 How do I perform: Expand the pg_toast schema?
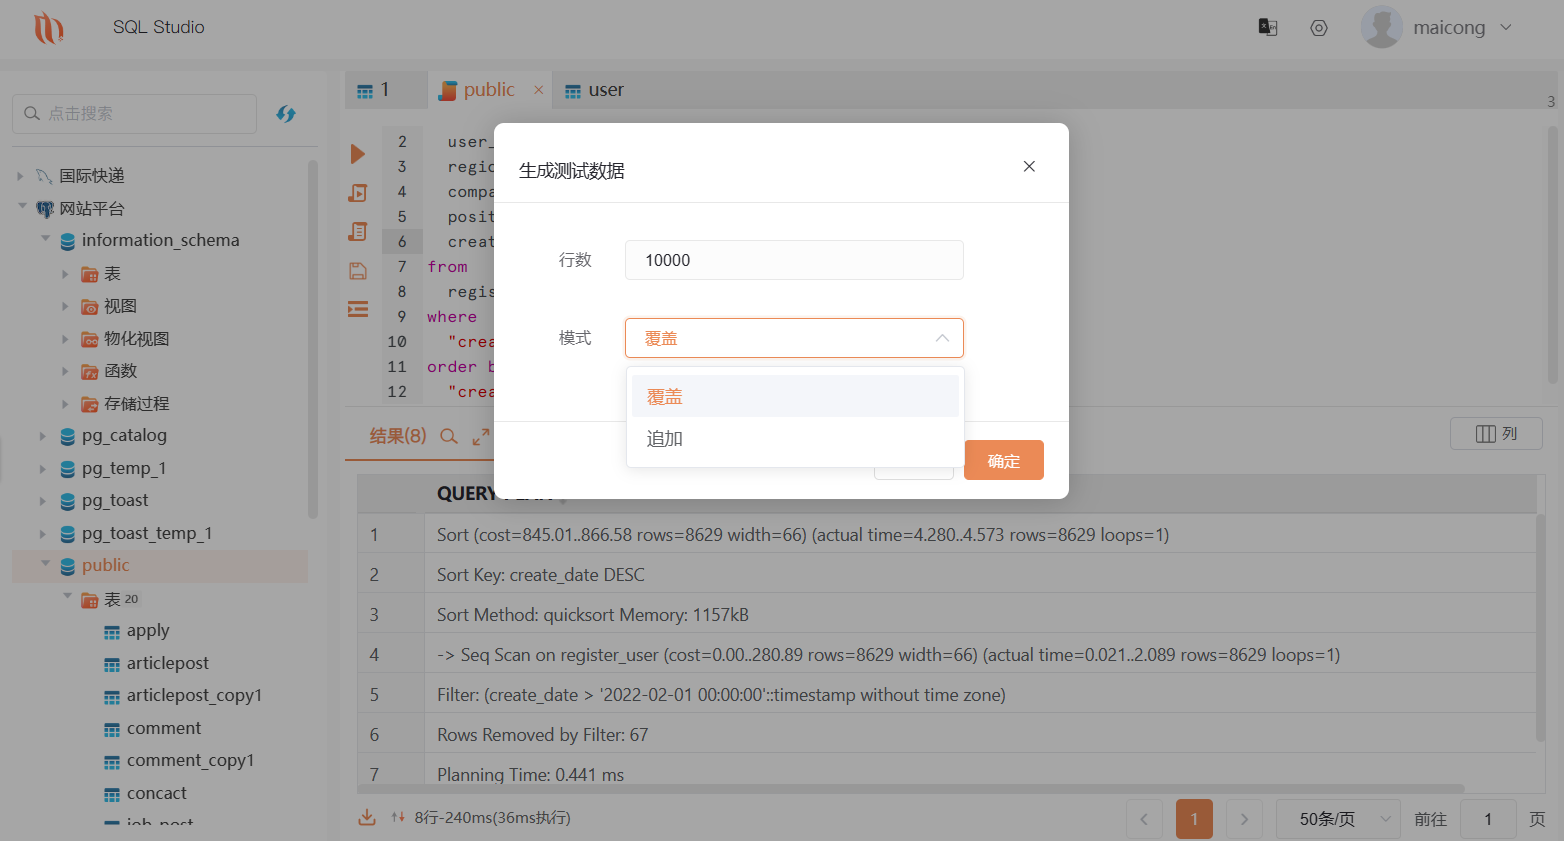[x=42, y=500]
